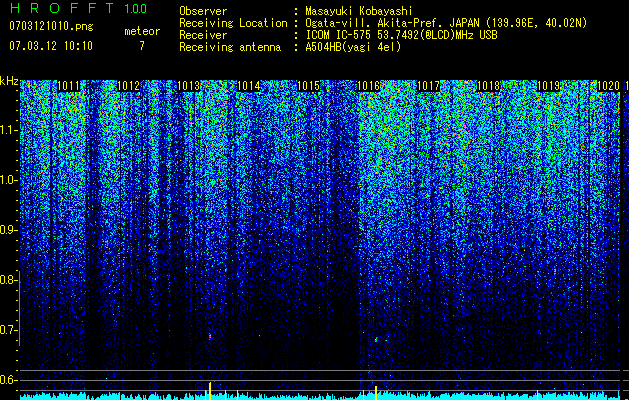
Task: Click the Observer field label
Action: point(203,11)
